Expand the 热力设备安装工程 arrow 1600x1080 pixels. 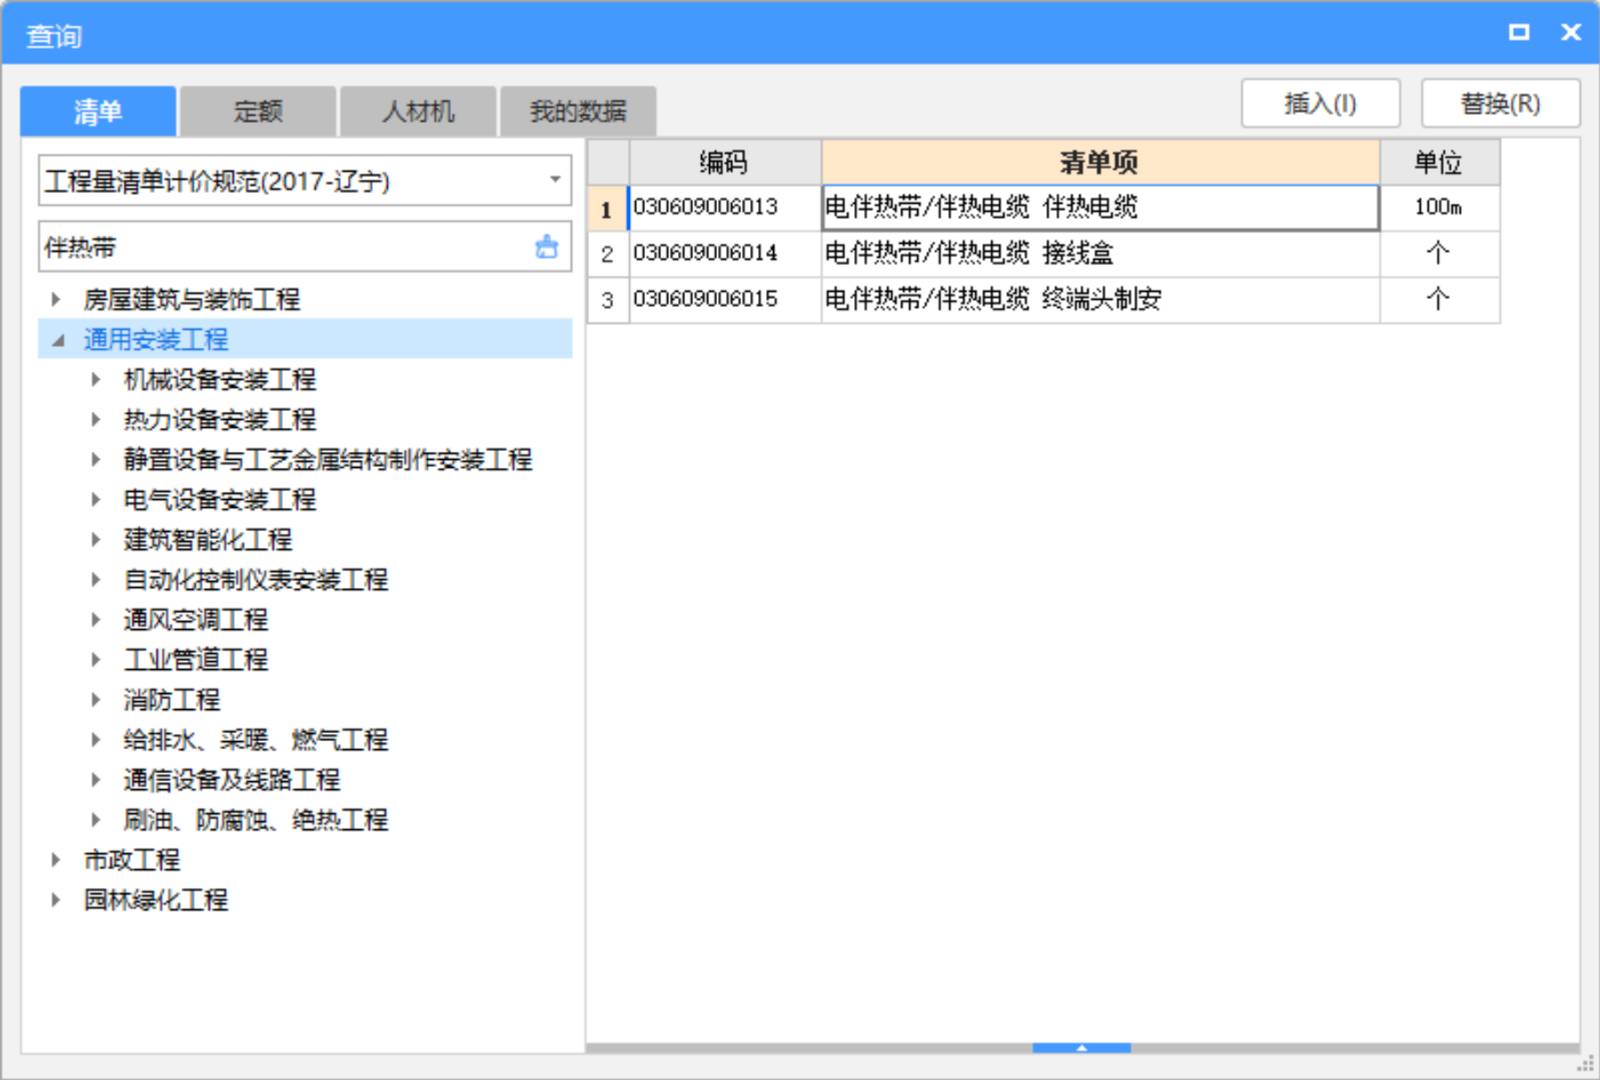(96, 419)
